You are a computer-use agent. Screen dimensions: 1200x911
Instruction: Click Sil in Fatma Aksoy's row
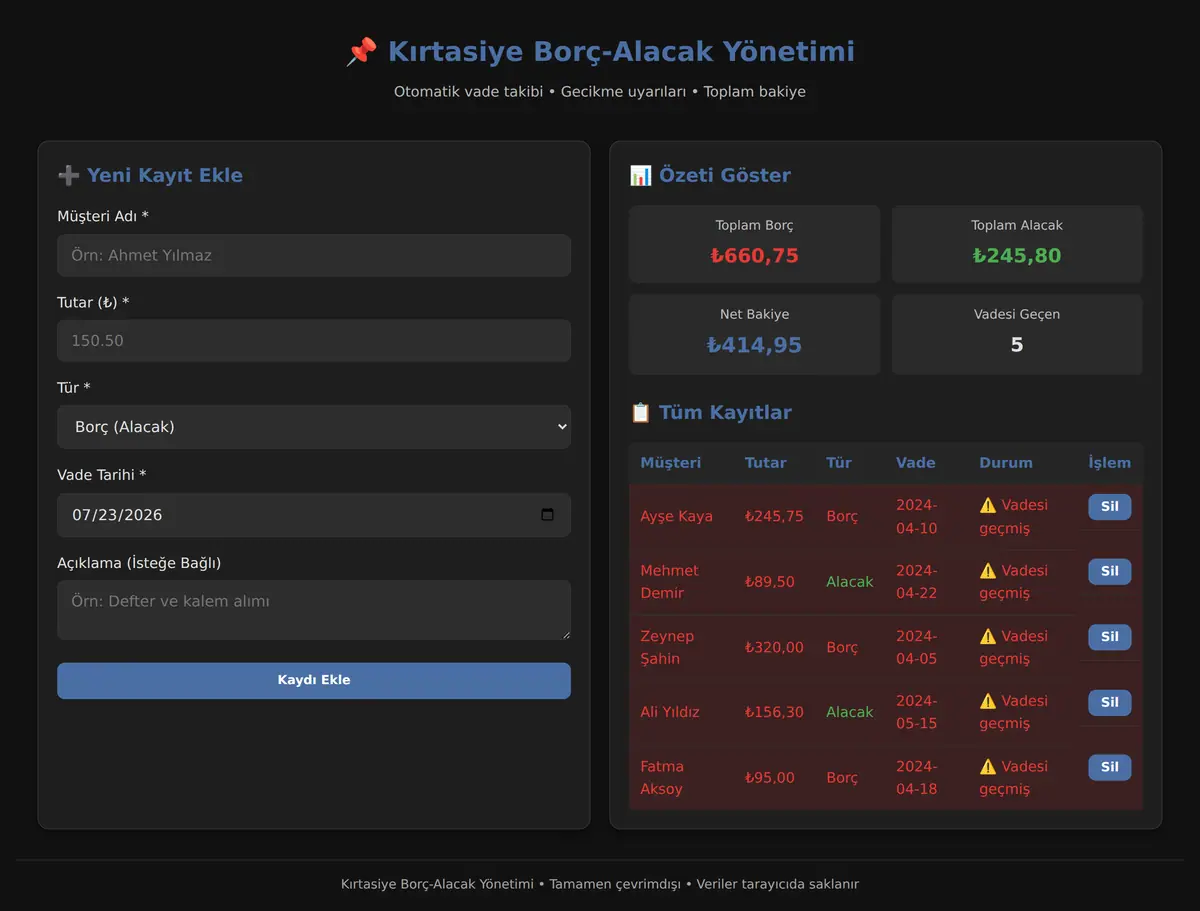tap(1110, 768)
